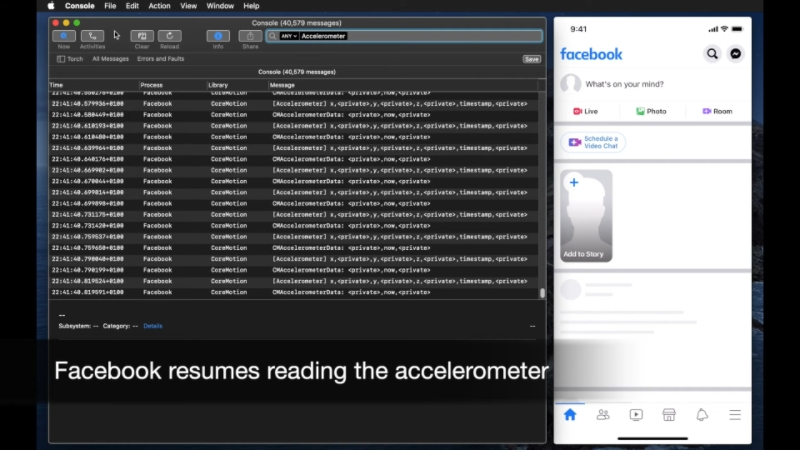Click the Now toolbar icon in Console
The height and width of the screenshot is (450, 800).
64,36
